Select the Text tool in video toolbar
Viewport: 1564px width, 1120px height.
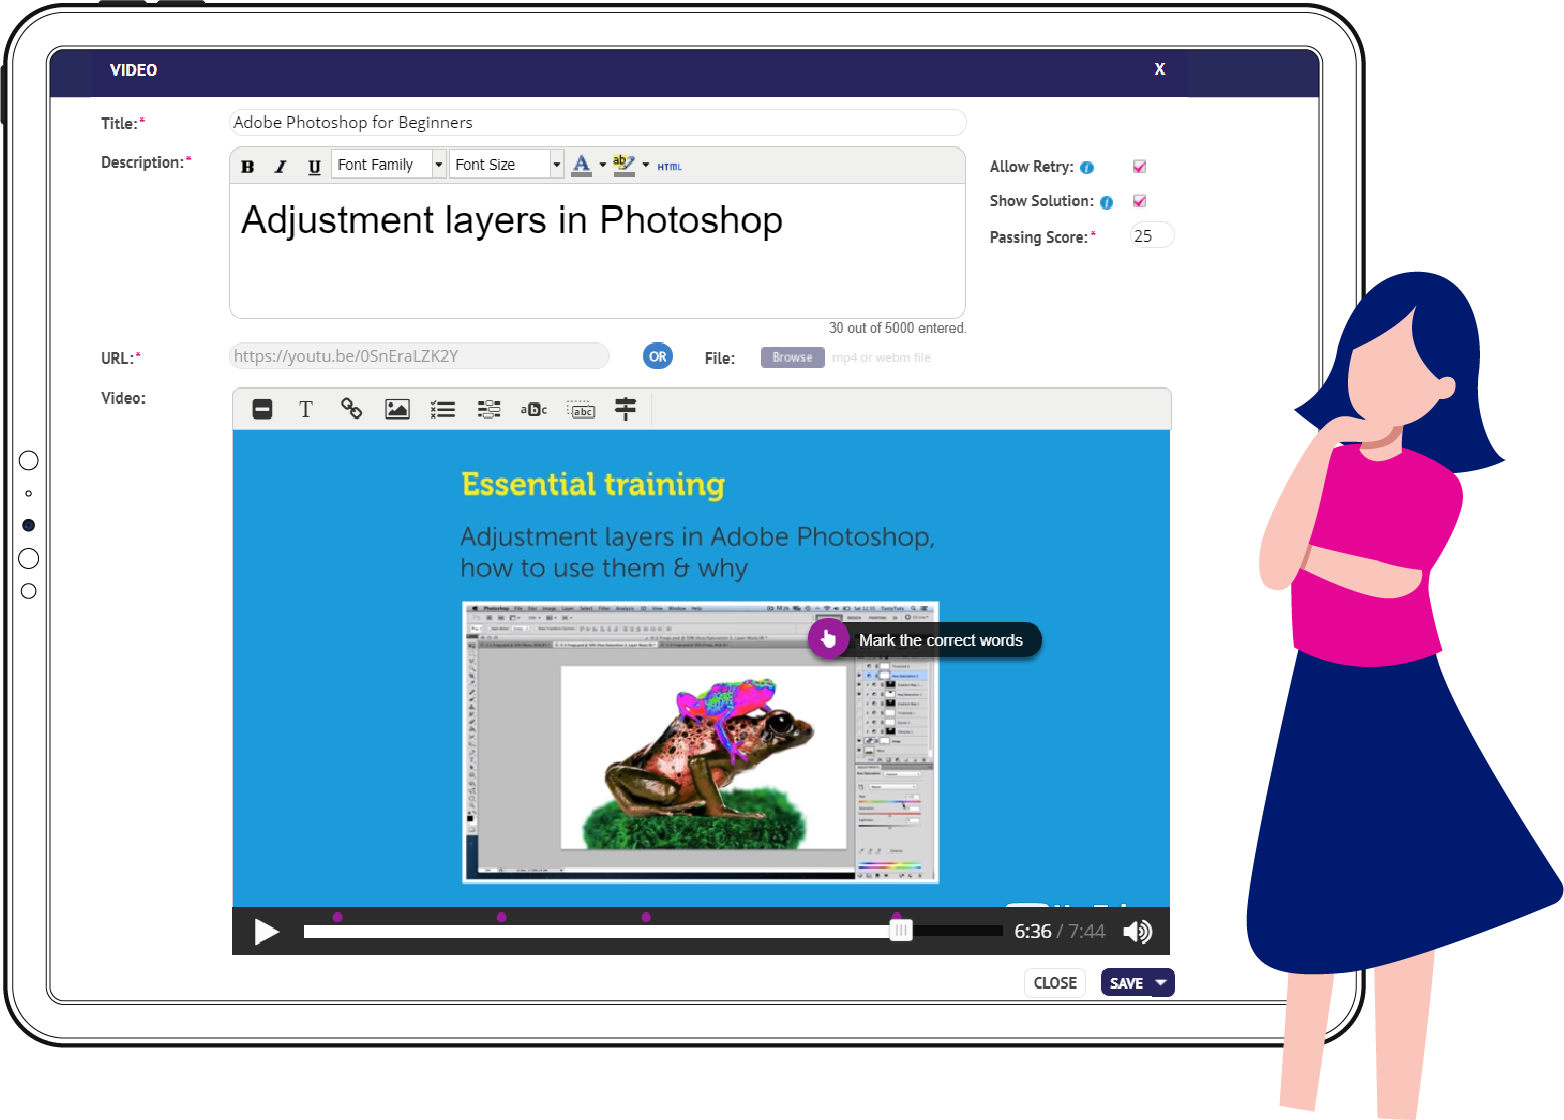(306, 409)
